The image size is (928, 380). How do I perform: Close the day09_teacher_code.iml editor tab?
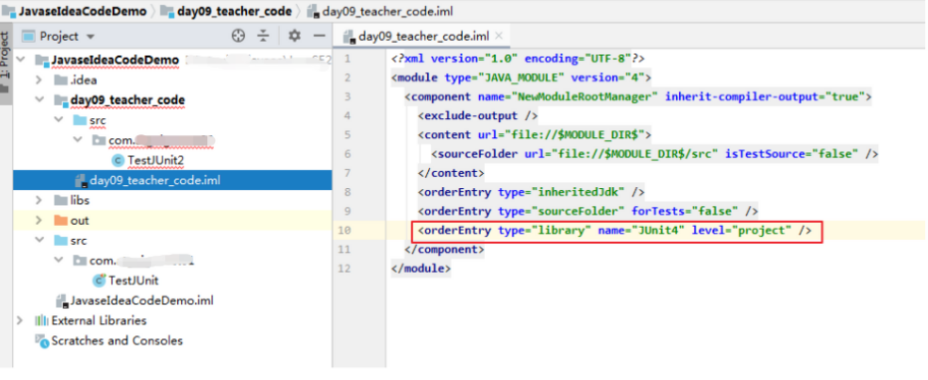pyautogui.click(x=498, y=36)
